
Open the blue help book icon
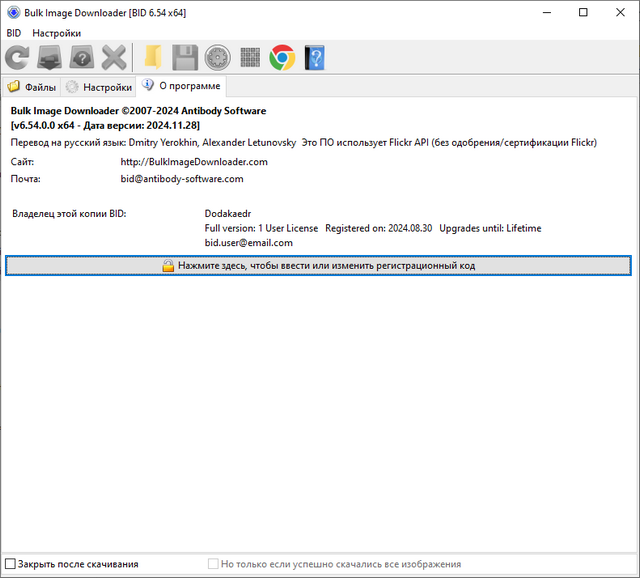click(x=315, y=58)
